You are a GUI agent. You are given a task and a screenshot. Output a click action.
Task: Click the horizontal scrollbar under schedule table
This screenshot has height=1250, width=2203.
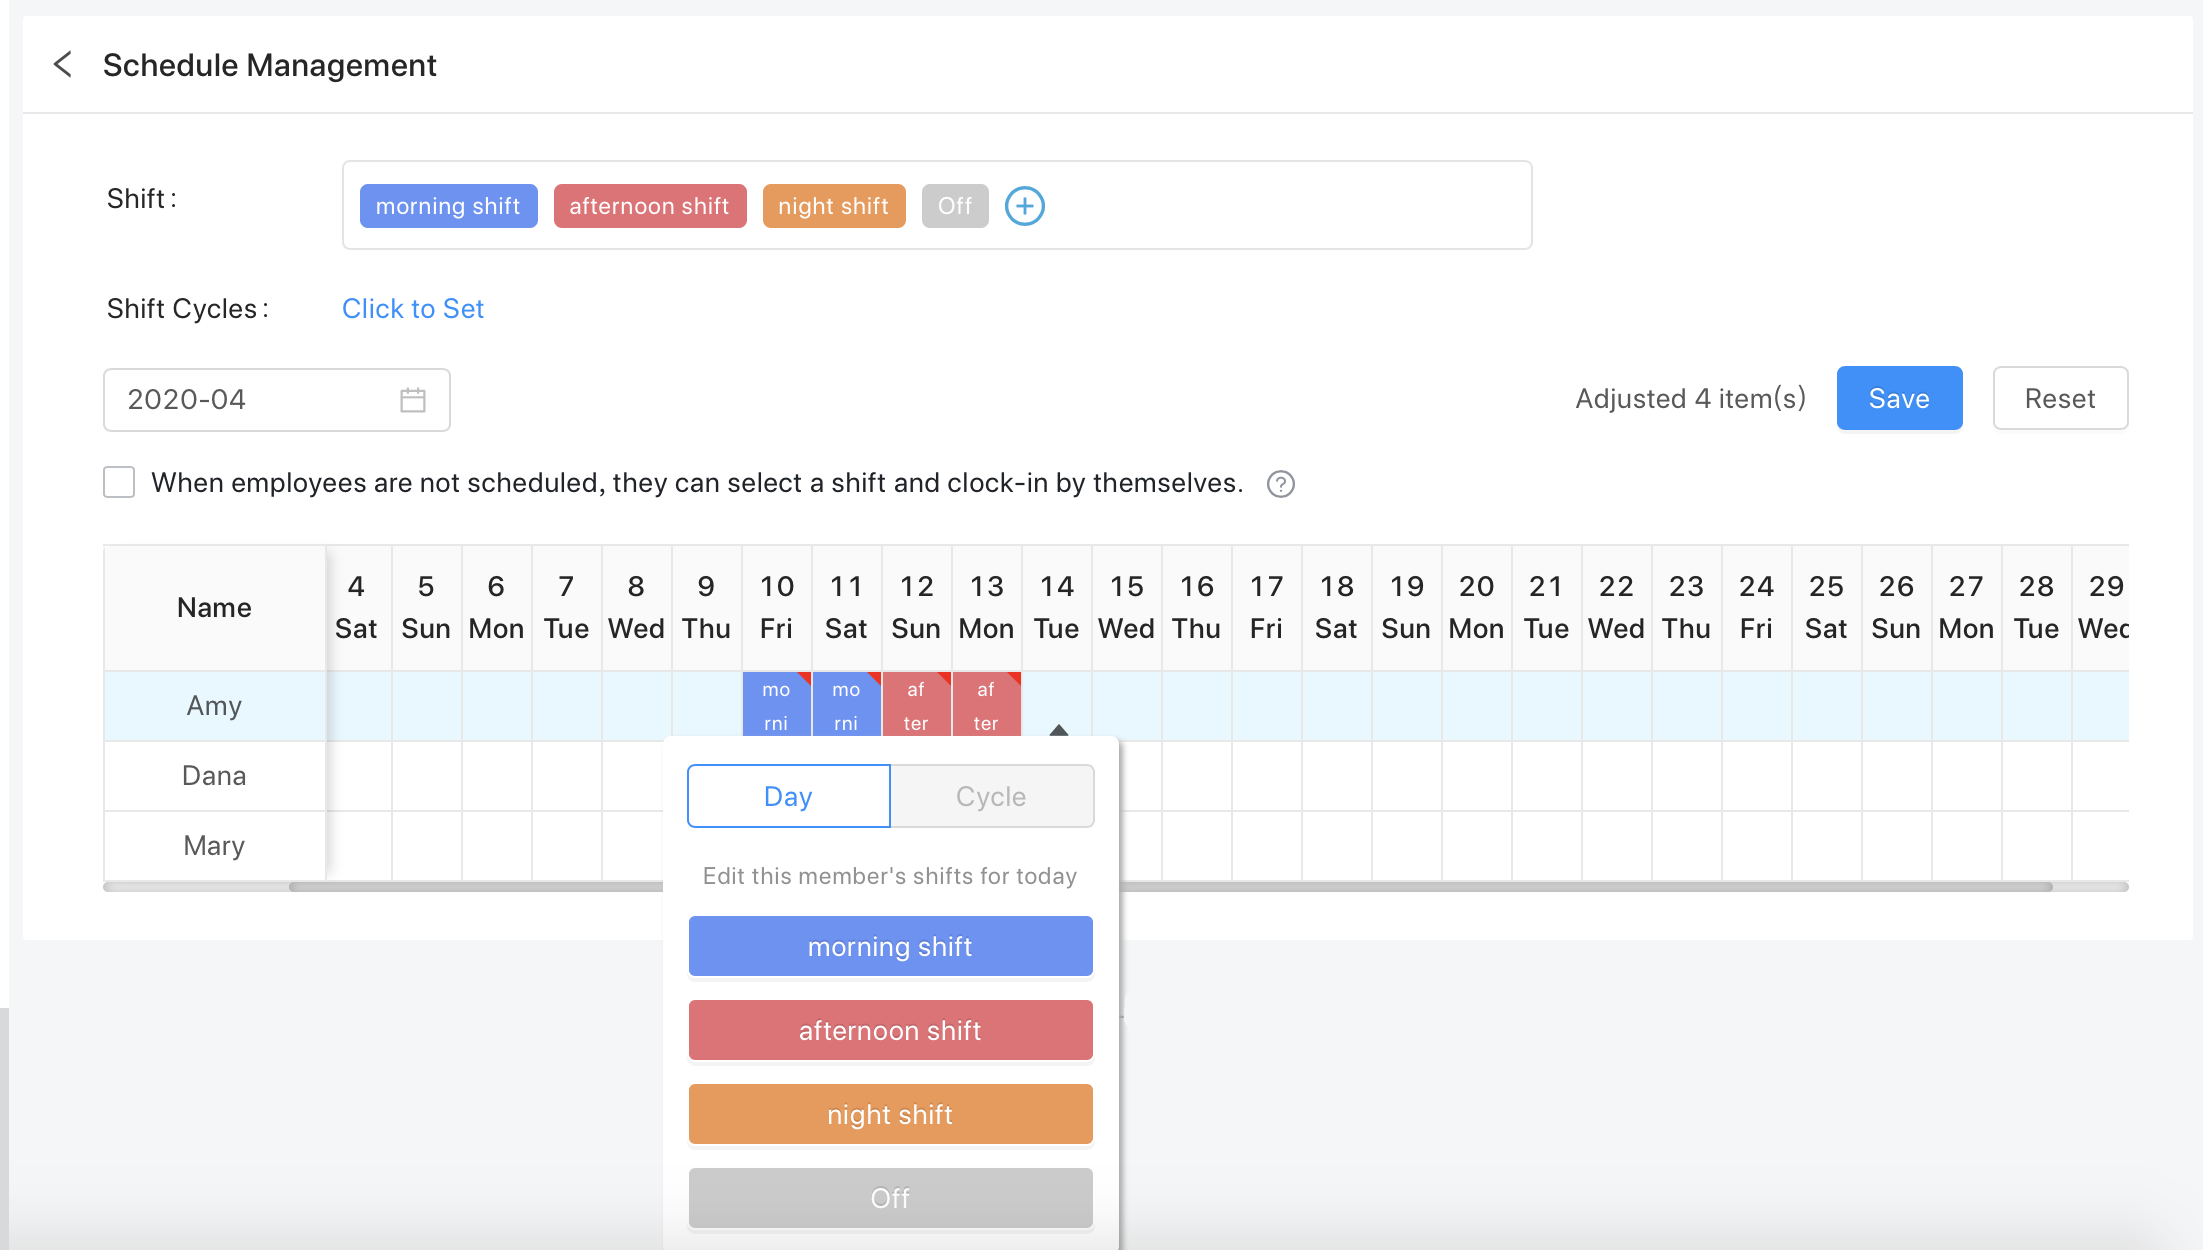(1500, 887)
